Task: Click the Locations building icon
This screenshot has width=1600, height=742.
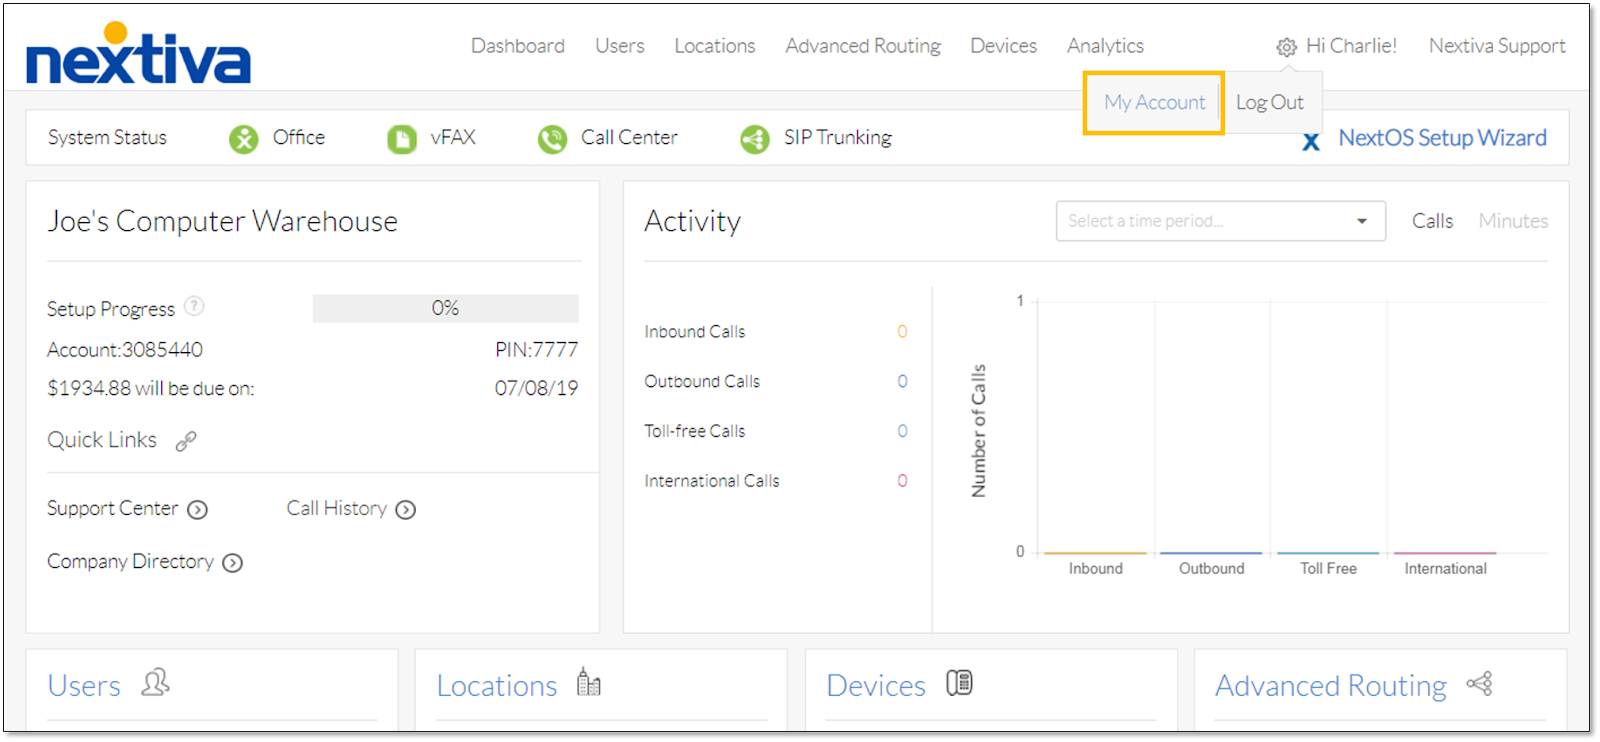Action: click(589, 682)
